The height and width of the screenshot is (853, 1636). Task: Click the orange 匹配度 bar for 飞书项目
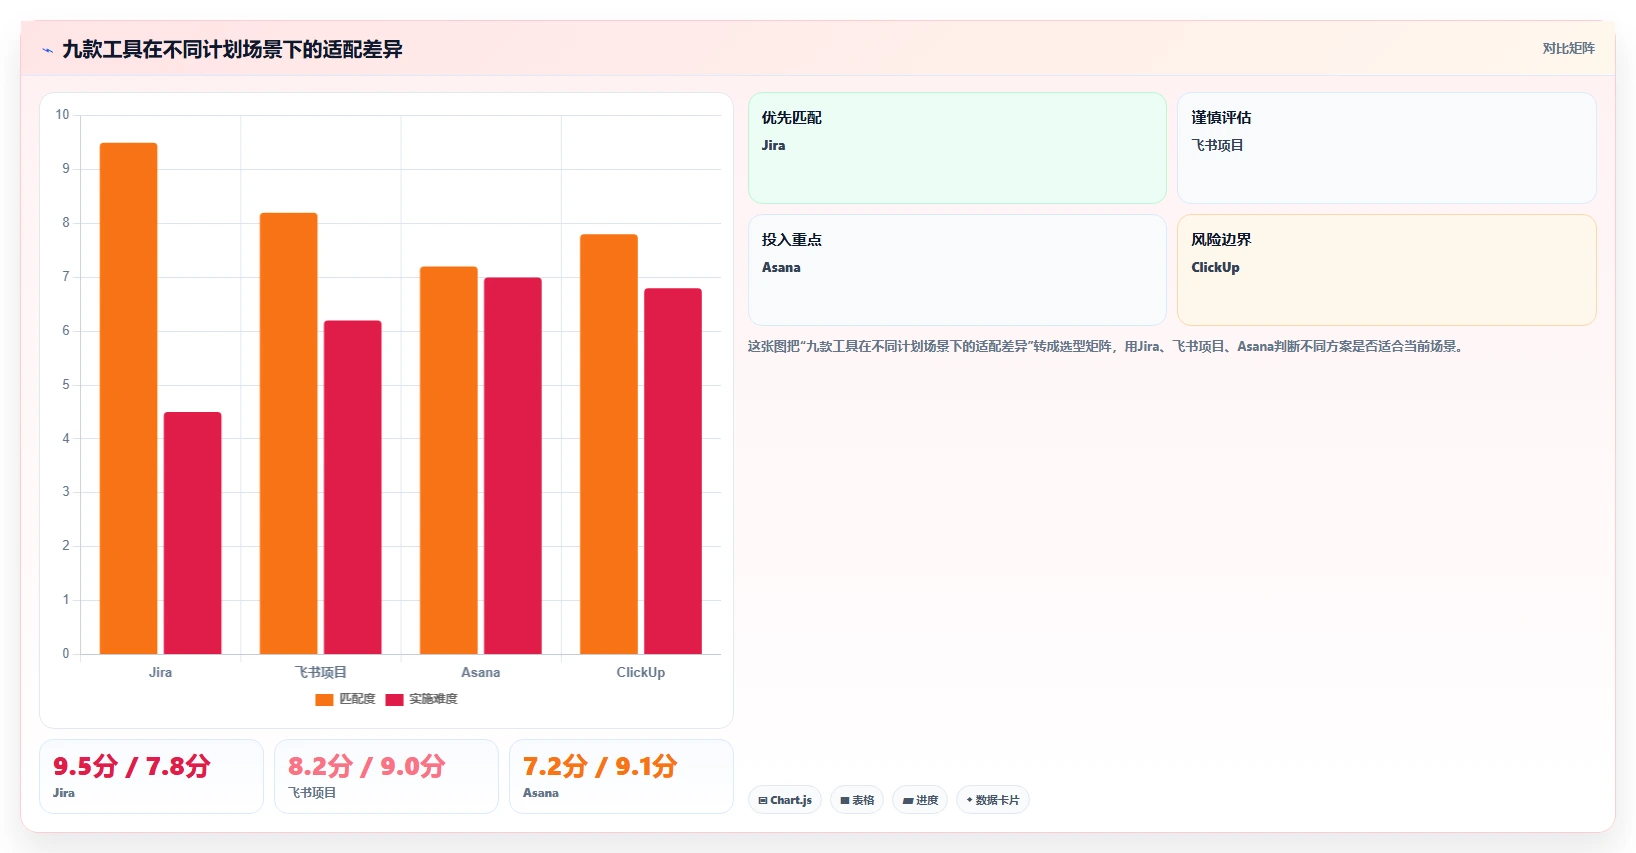tap(289, 433)
